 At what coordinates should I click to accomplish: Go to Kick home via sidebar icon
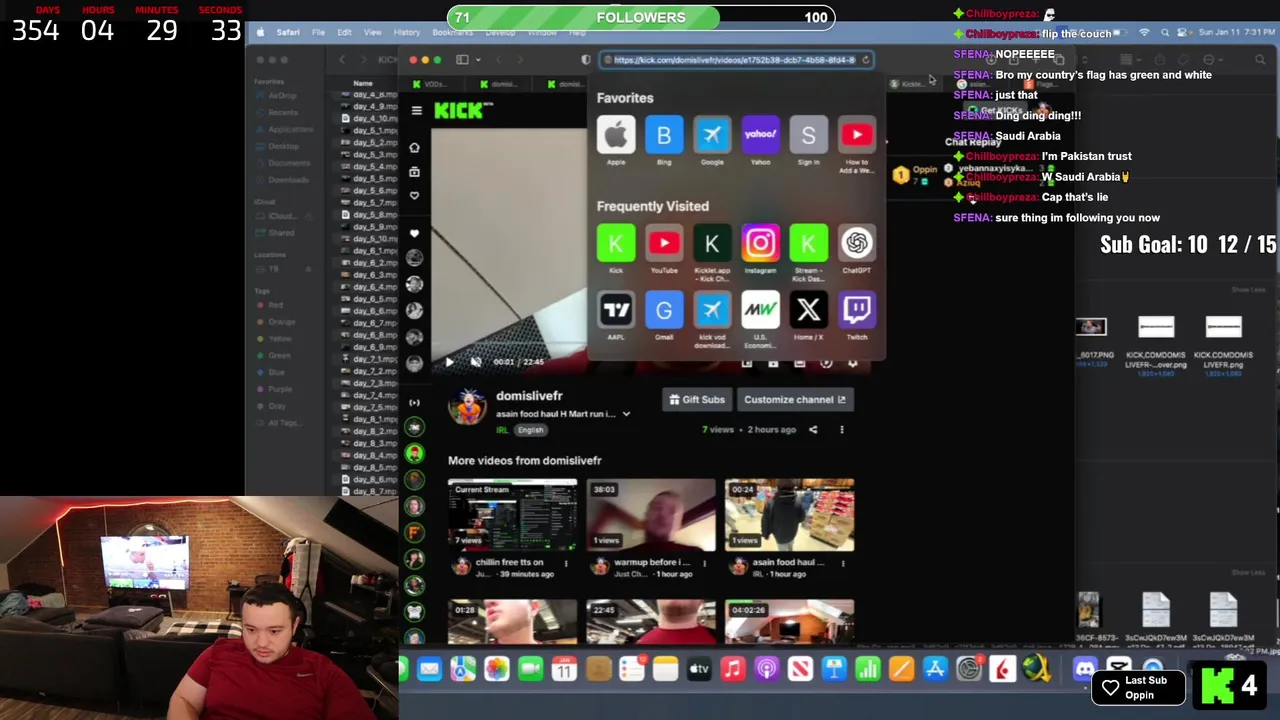point(415,148)
